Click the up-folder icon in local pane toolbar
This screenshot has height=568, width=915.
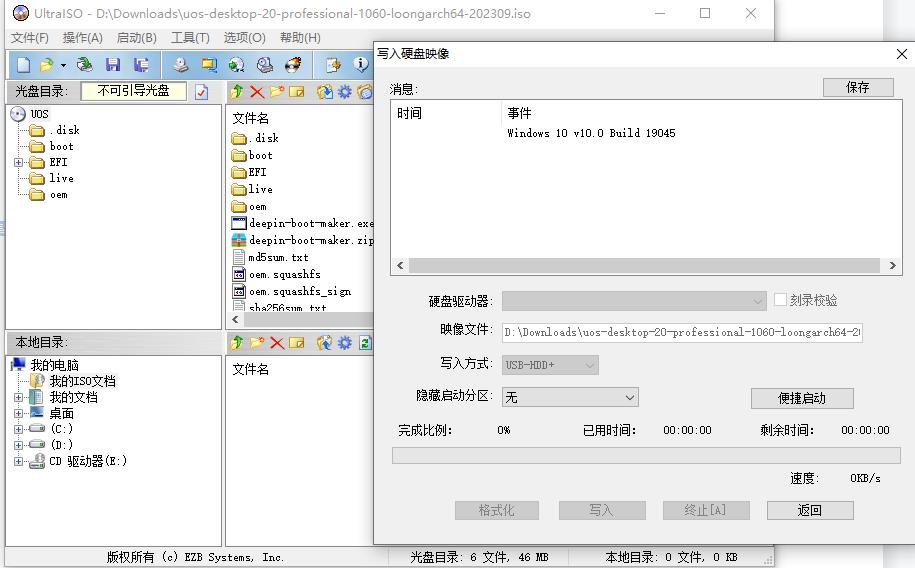(237, 343)
